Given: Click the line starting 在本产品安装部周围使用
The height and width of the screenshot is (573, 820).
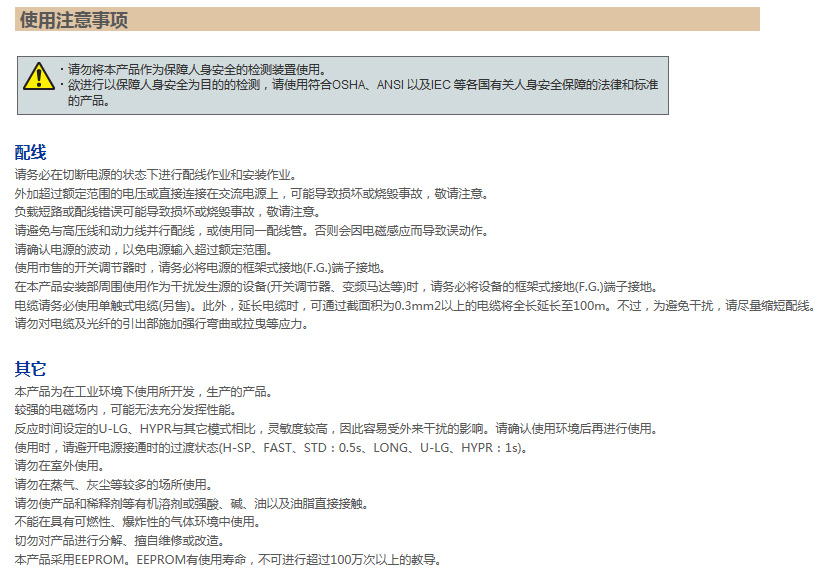Looking at the screenshot, I should (x=337, y=286).
